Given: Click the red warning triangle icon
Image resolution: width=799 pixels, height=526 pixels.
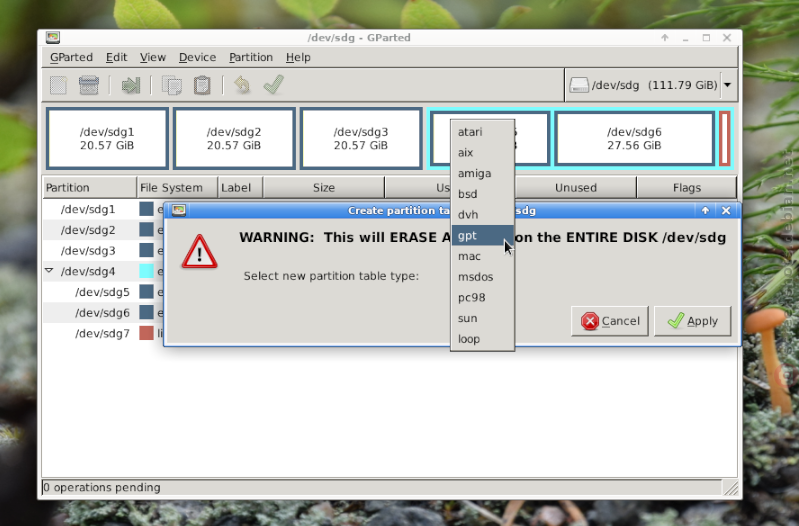Looking at the screenshot, I should tap(199, 251).
